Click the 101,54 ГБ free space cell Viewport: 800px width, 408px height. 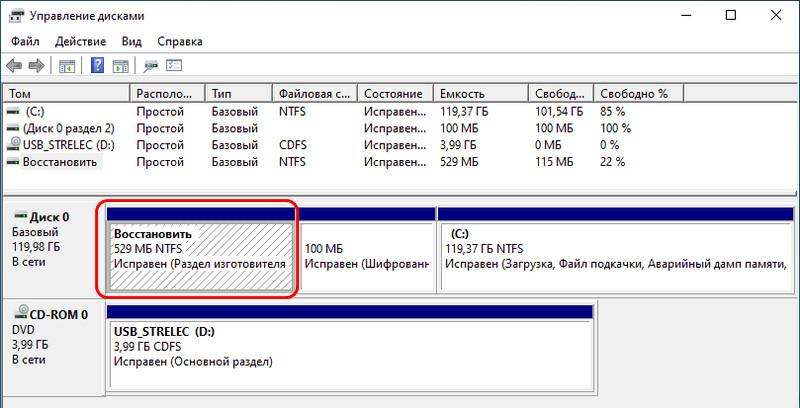[559, 111]
